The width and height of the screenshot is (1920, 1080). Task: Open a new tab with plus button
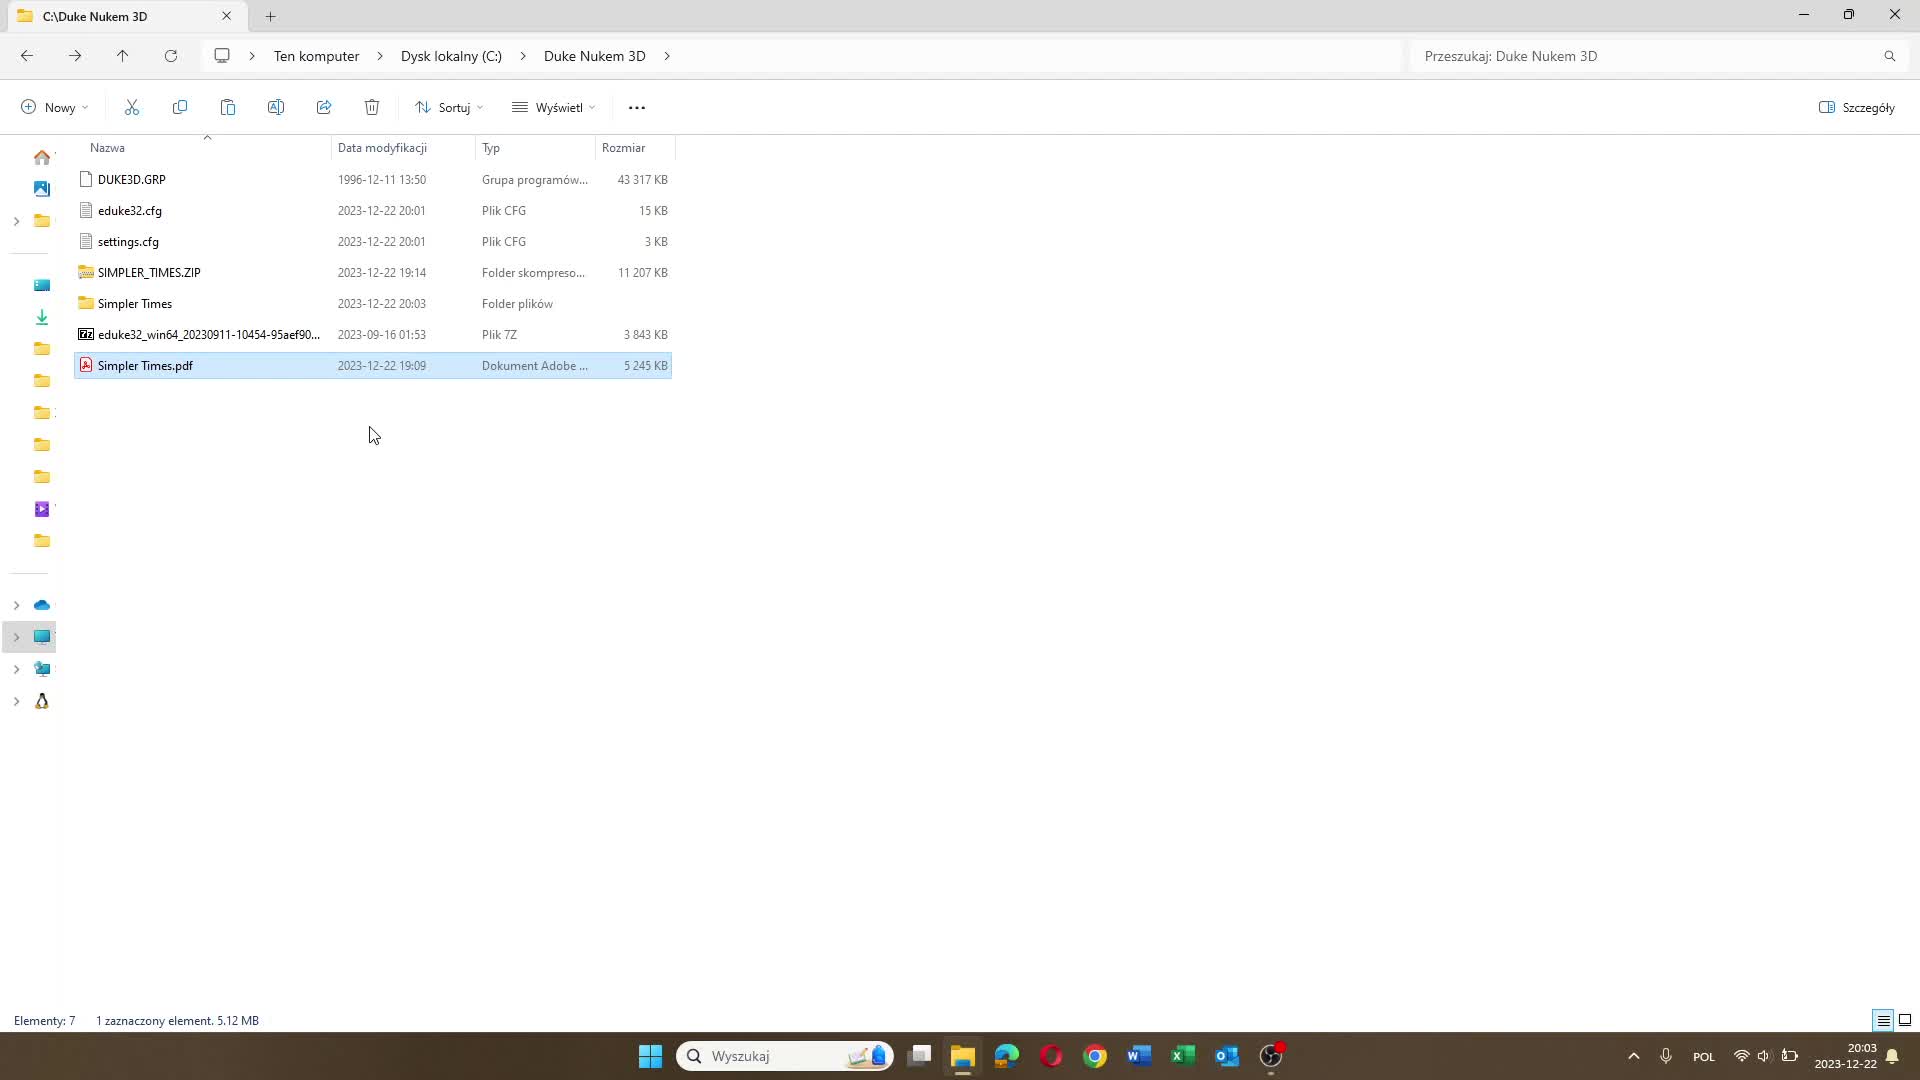pyautogui.click(x=270, y=16)
